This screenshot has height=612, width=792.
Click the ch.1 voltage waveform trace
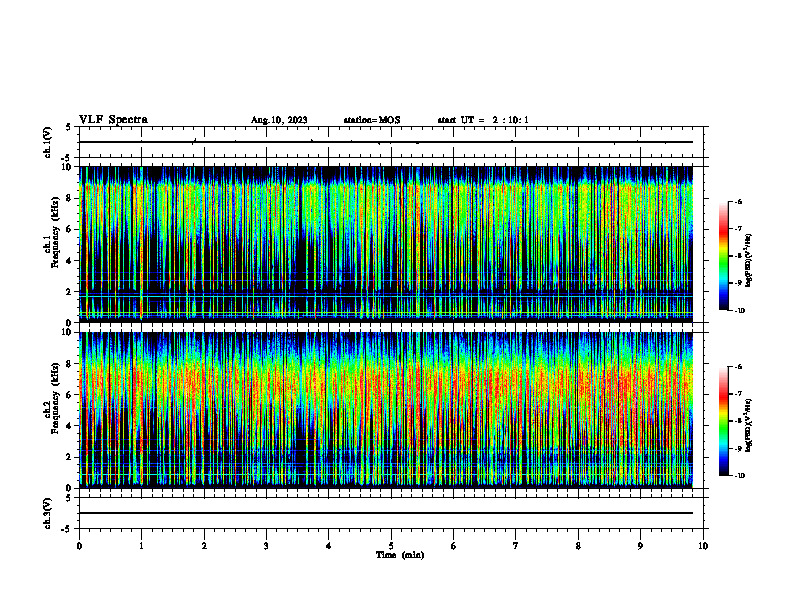(386, 142)
